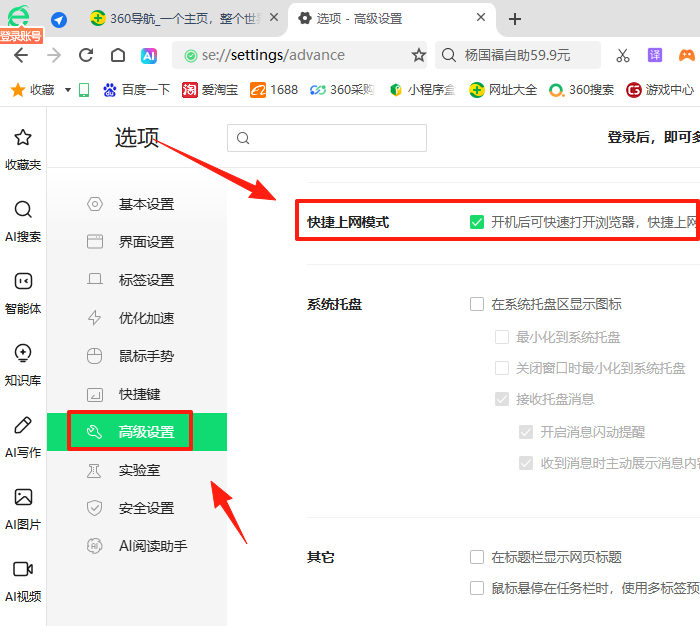Open AI视频 in the left sidebar
700x626 pixels.
[23, 581]
